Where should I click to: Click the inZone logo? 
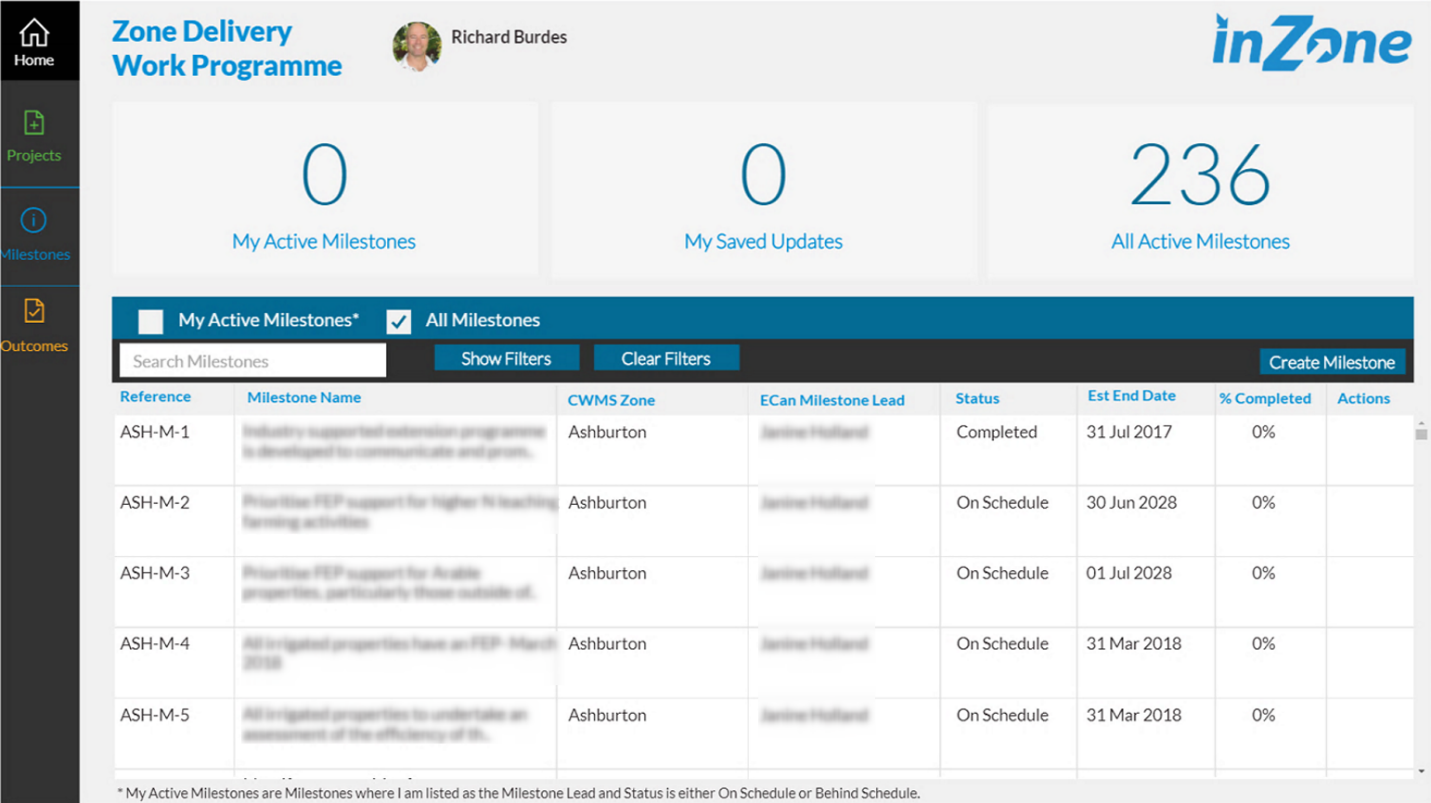click(1312, 43)
